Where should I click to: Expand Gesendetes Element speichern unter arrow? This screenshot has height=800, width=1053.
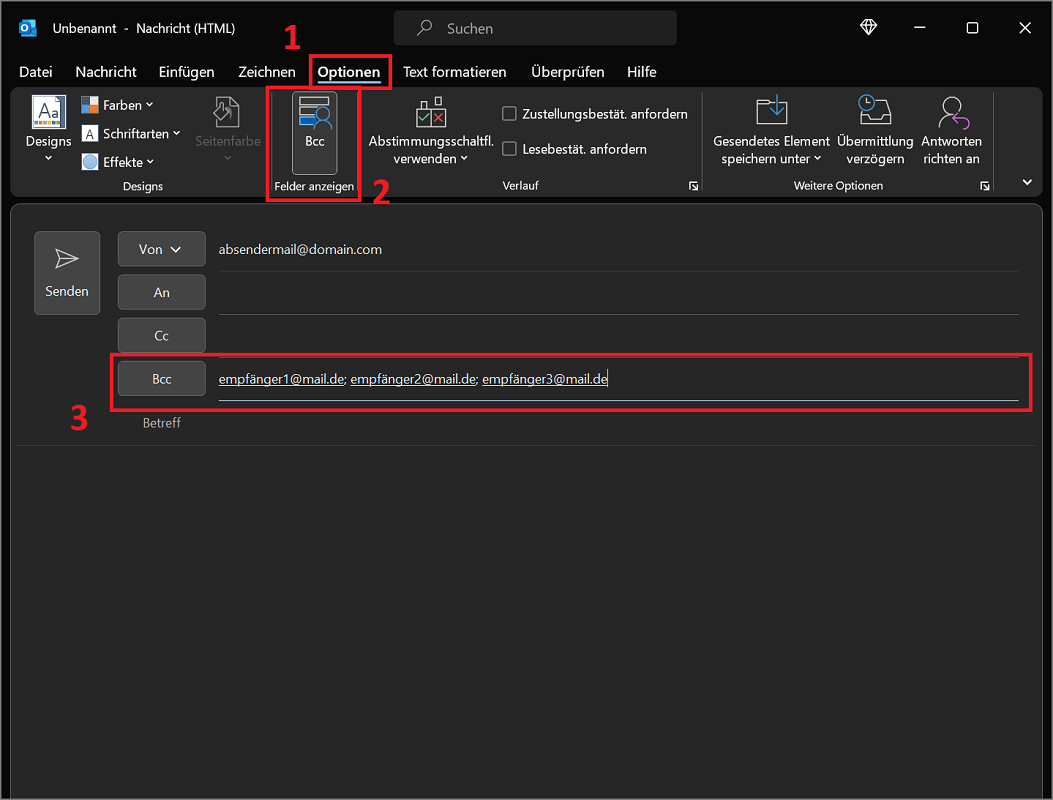coord(817,159)
